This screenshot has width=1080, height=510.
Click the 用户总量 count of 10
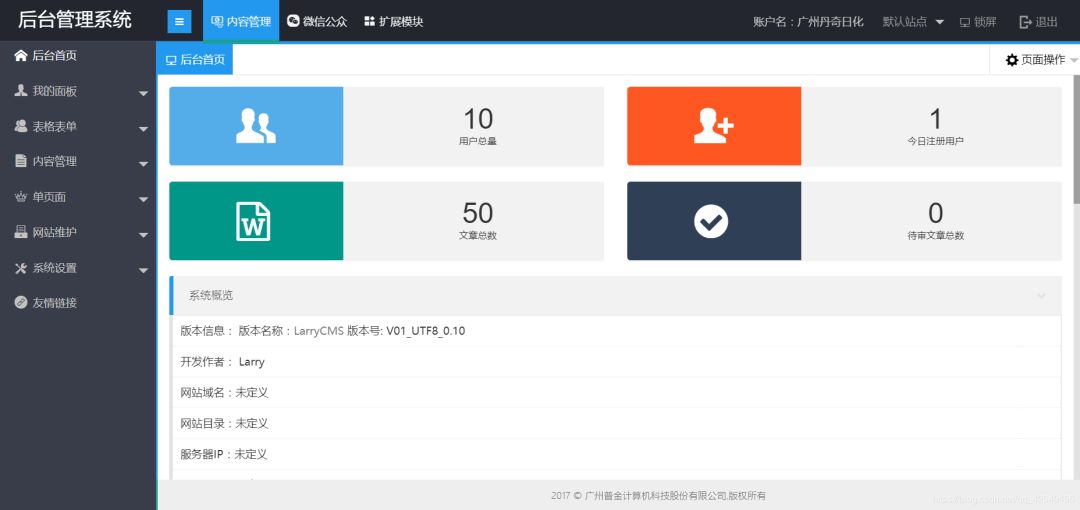tap(478, 119)
